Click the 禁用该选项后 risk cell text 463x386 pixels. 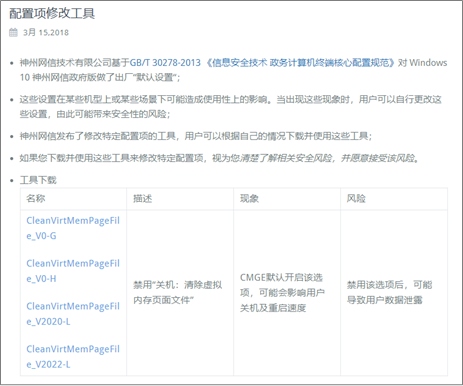coord(389,292)
